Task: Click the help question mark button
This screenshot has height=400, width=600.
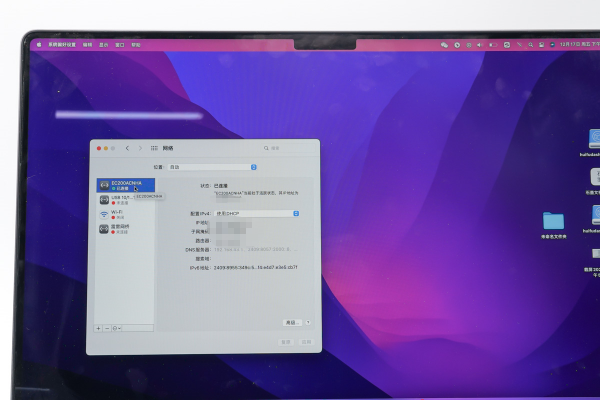Action: coord(308,322)
